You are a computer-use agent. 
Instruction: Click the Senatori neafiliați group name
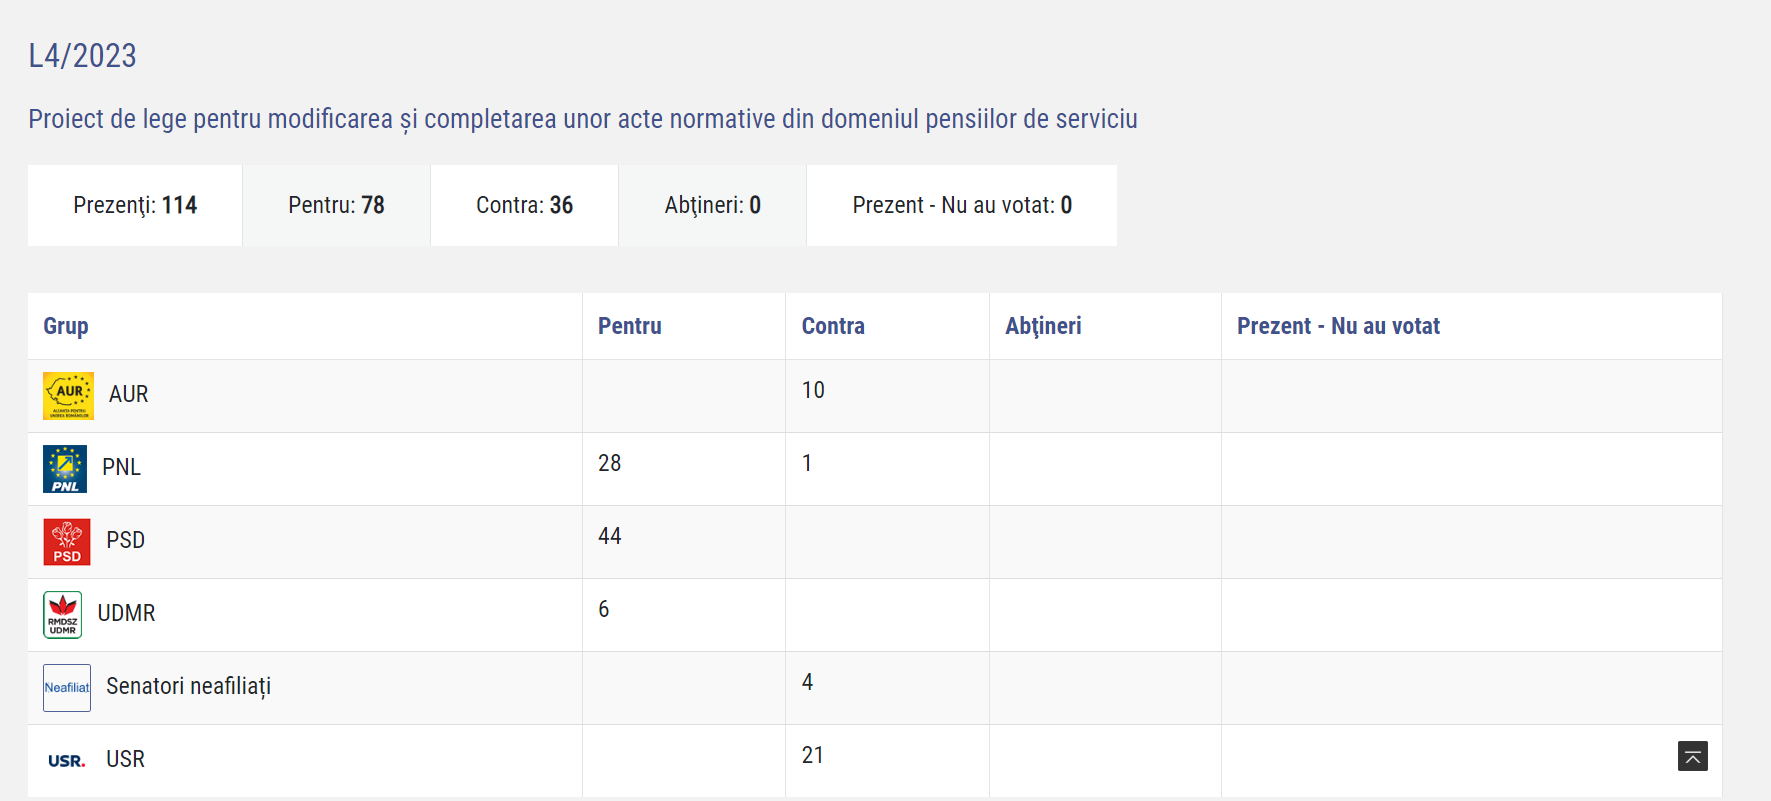[188, 687]
